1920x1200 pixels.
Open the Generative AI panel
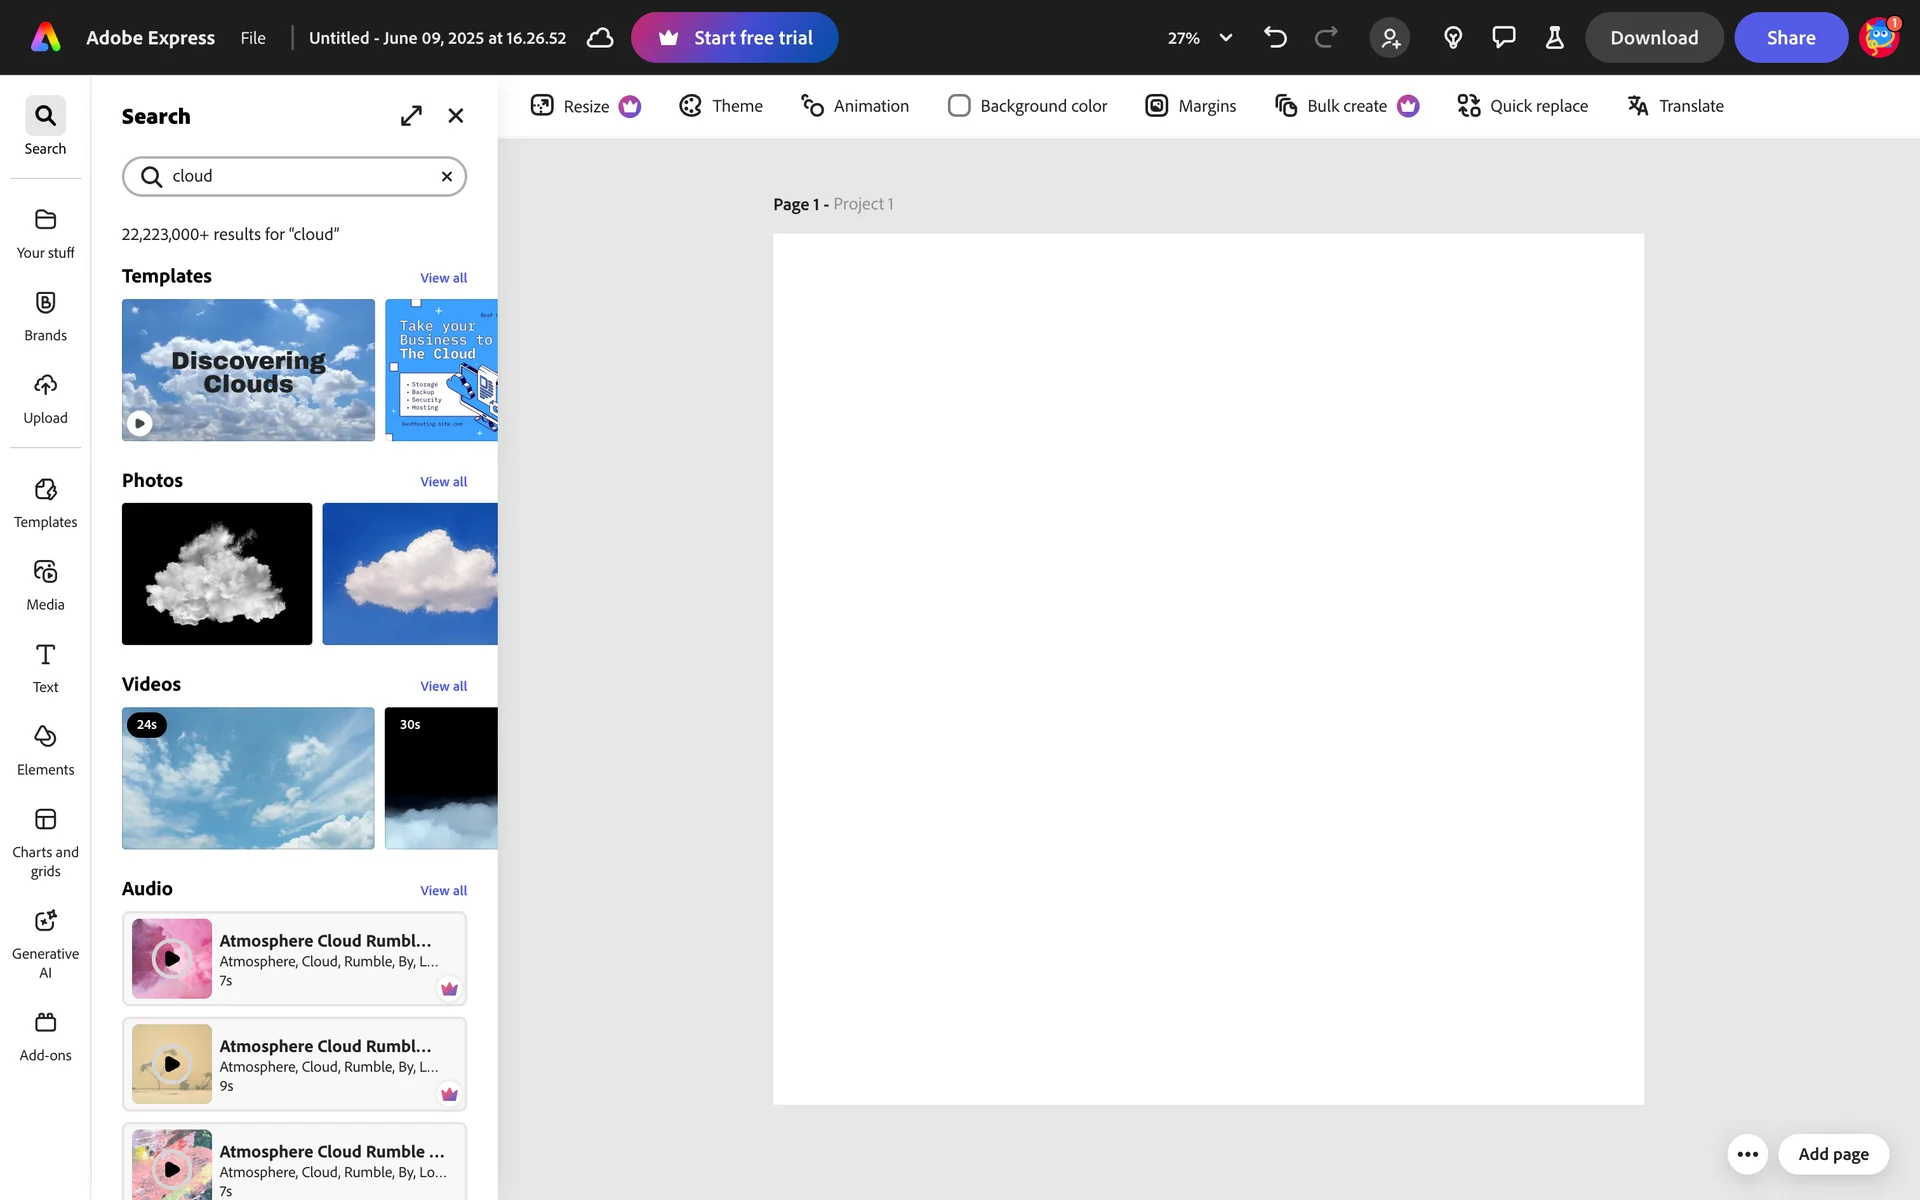(x=45, y=943)
